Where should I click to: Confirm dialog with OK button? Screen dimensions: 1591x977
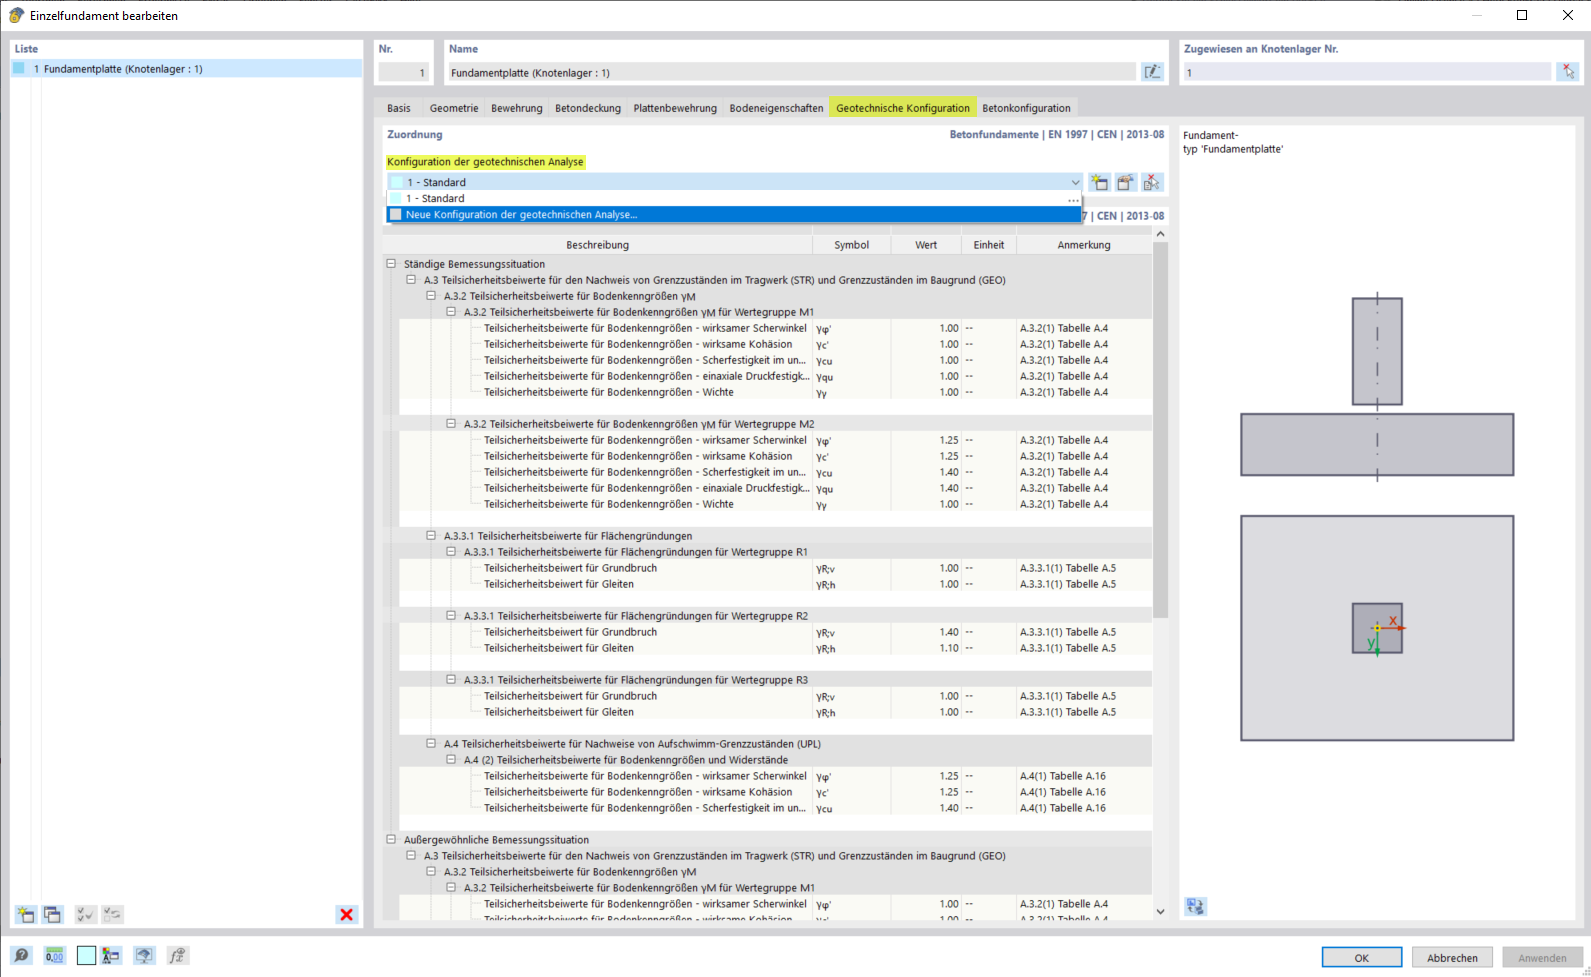[x=1361, y=957]
